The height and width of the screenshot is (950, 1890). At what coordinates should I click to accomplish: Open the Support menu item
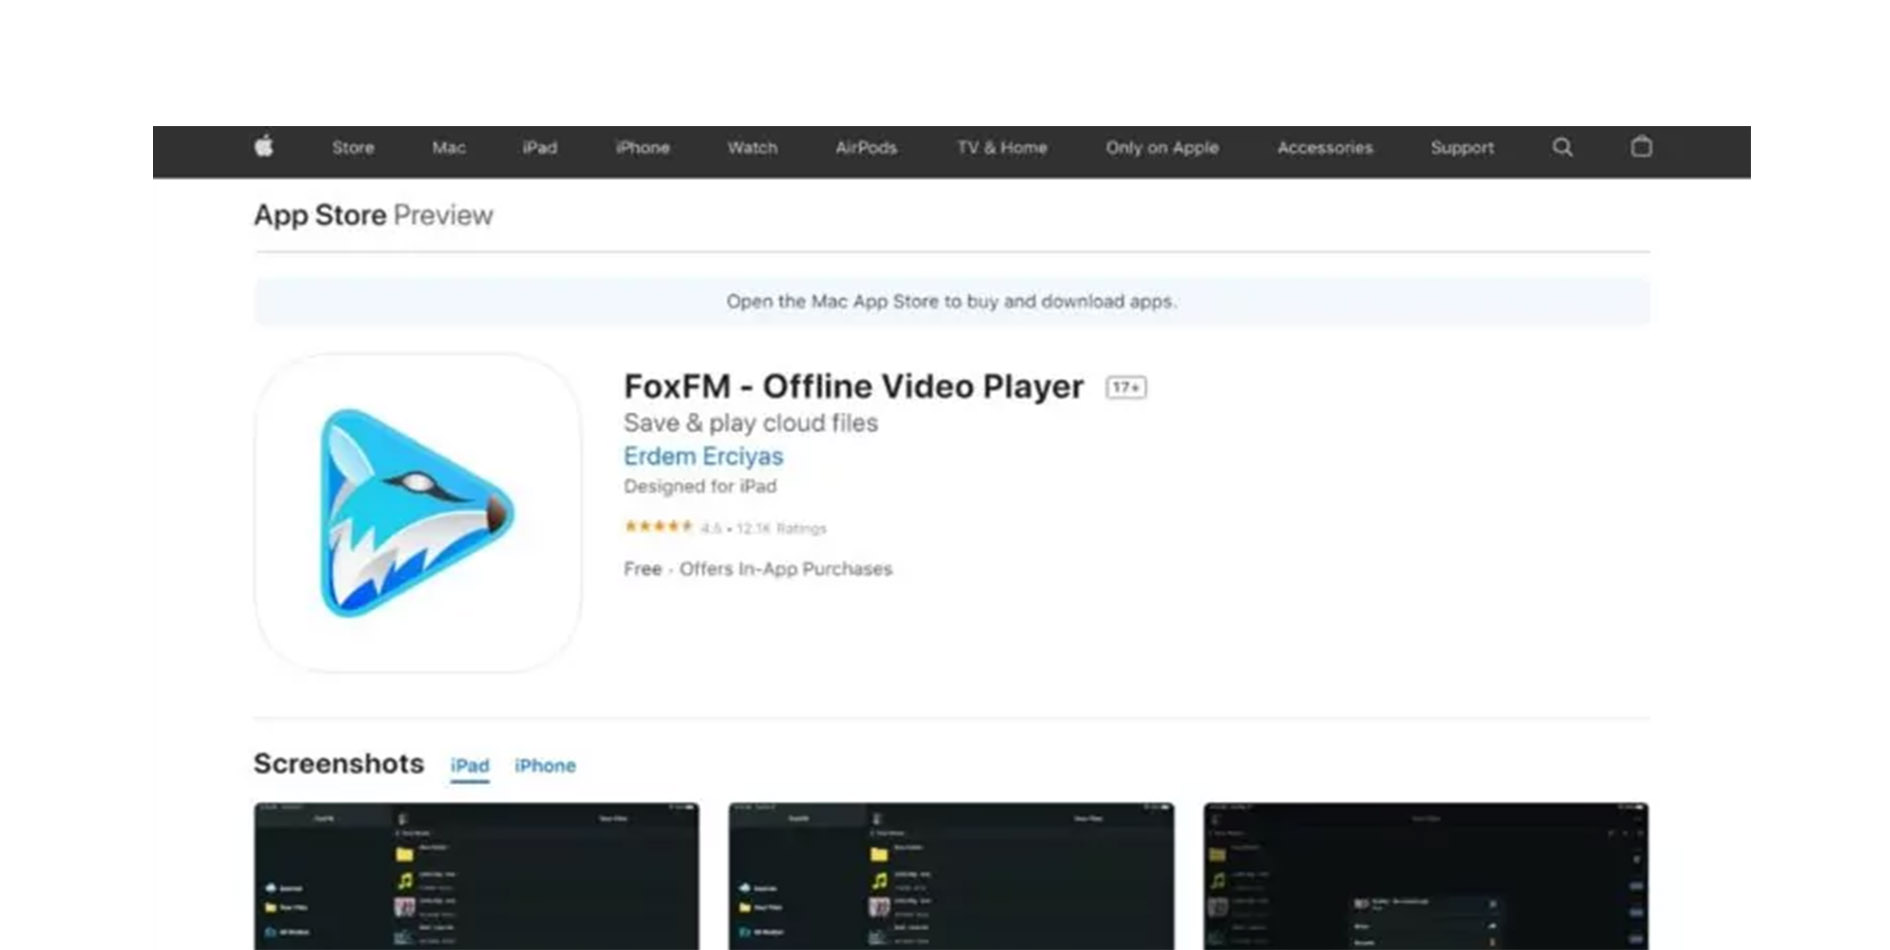point(1461,148)
